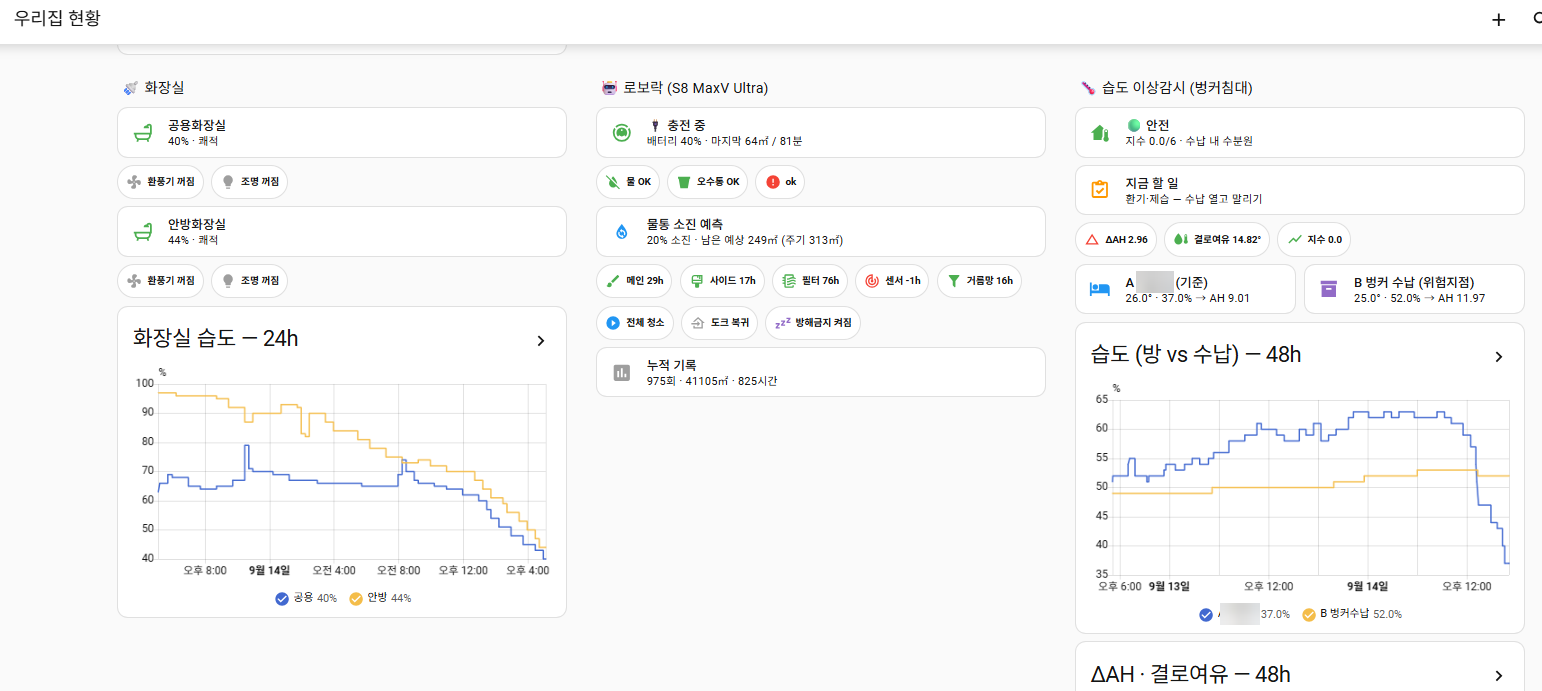Screen dimensions: 1542x691
Task: Click 화장실 section heading
Action: pos(164,88)
